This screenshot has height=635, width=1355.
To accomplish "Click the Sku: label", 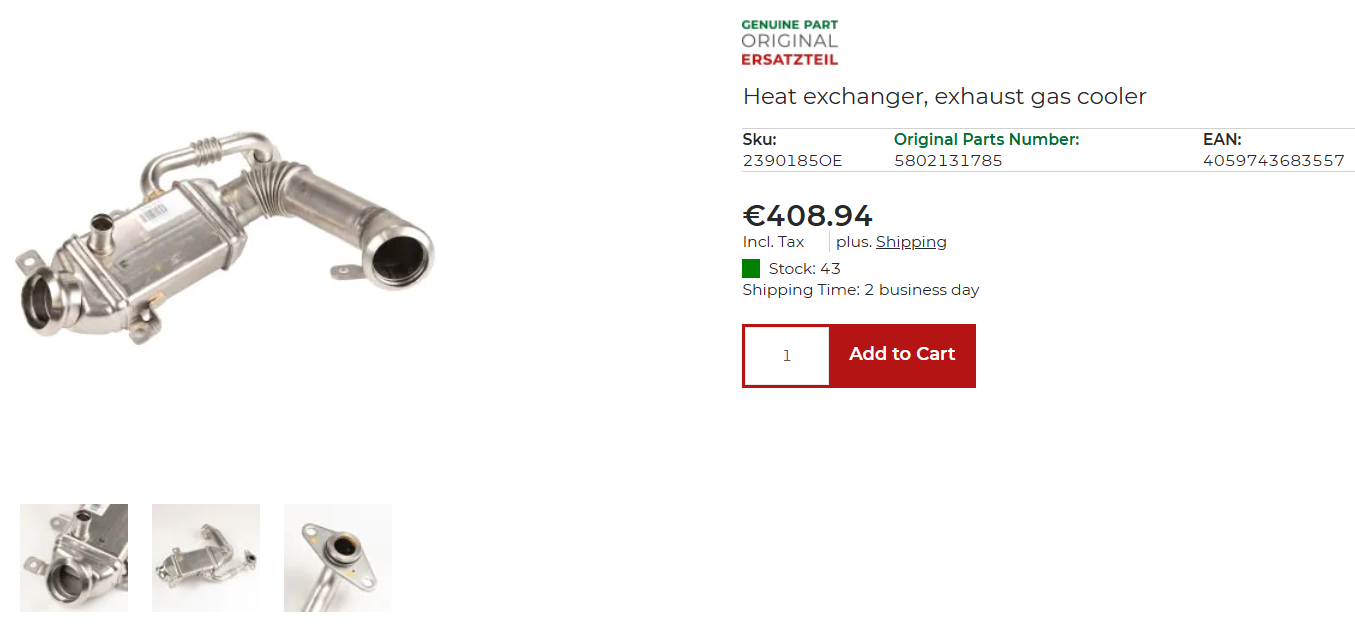I will click(759, 140).
